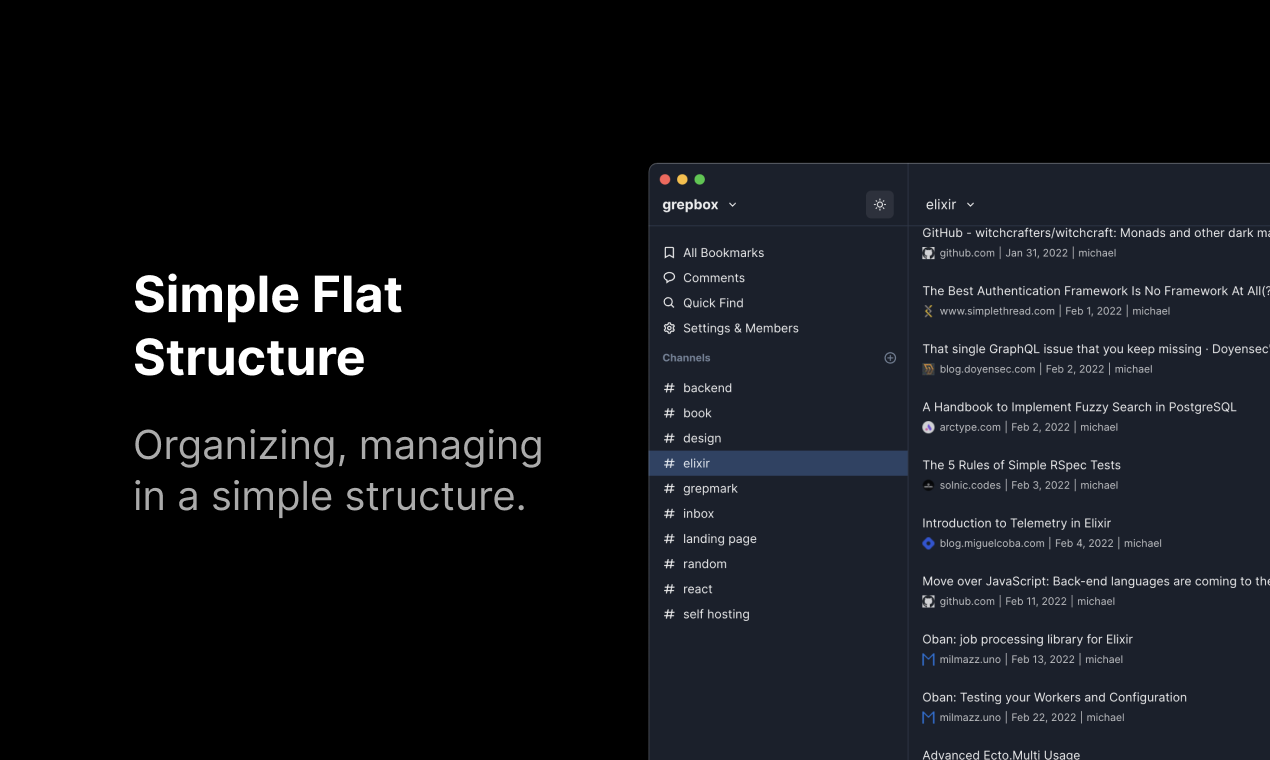1270x760 pixels.
Task: Click github.com favicon dated Feb 11, 2022
Action: pyautogui.click(x=928, y=601)
